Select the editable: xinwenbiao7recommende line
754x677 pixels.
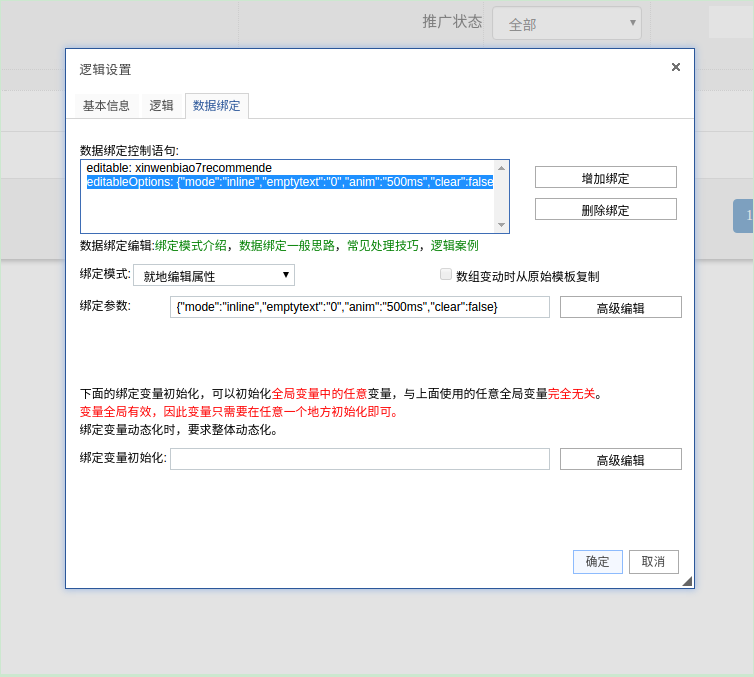tap(289, 168)
